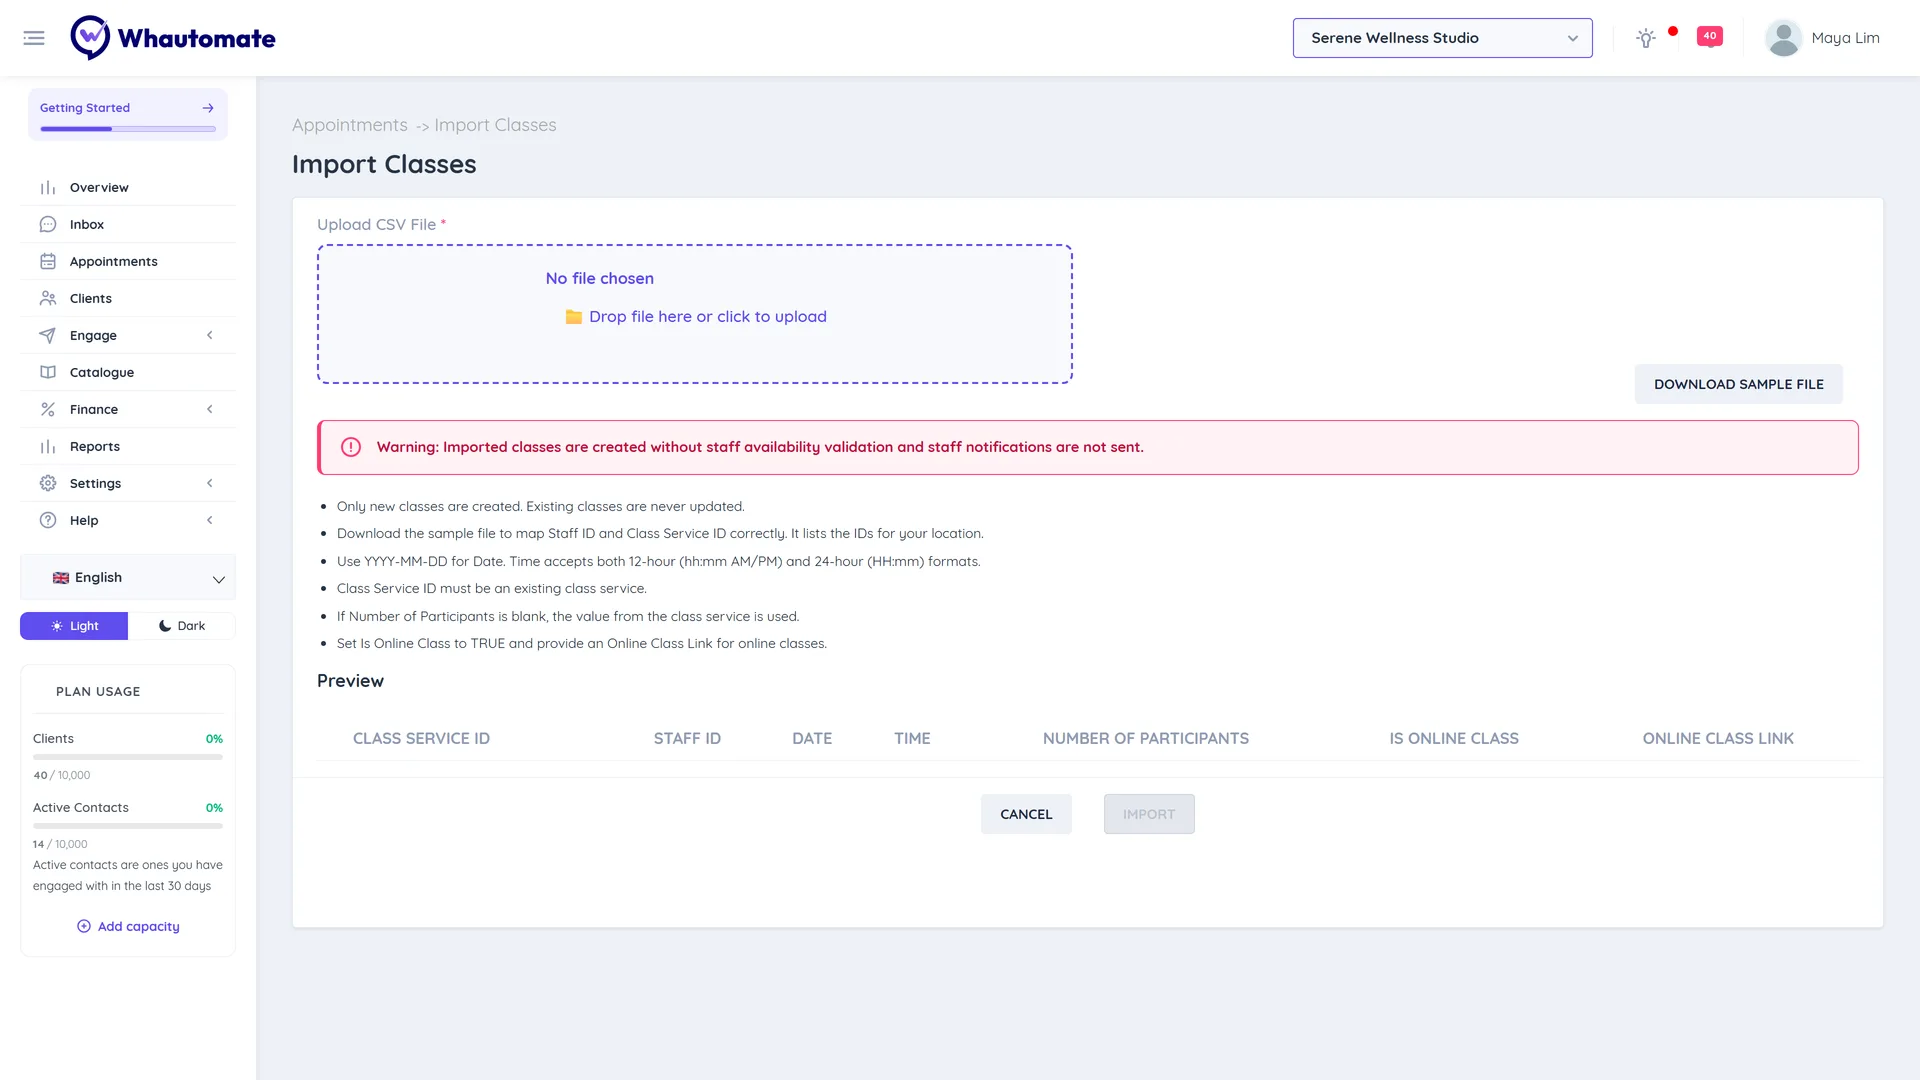The image size is (1920, 1080).
Task: Click the Cancel button
Action: coord(1026,815)
